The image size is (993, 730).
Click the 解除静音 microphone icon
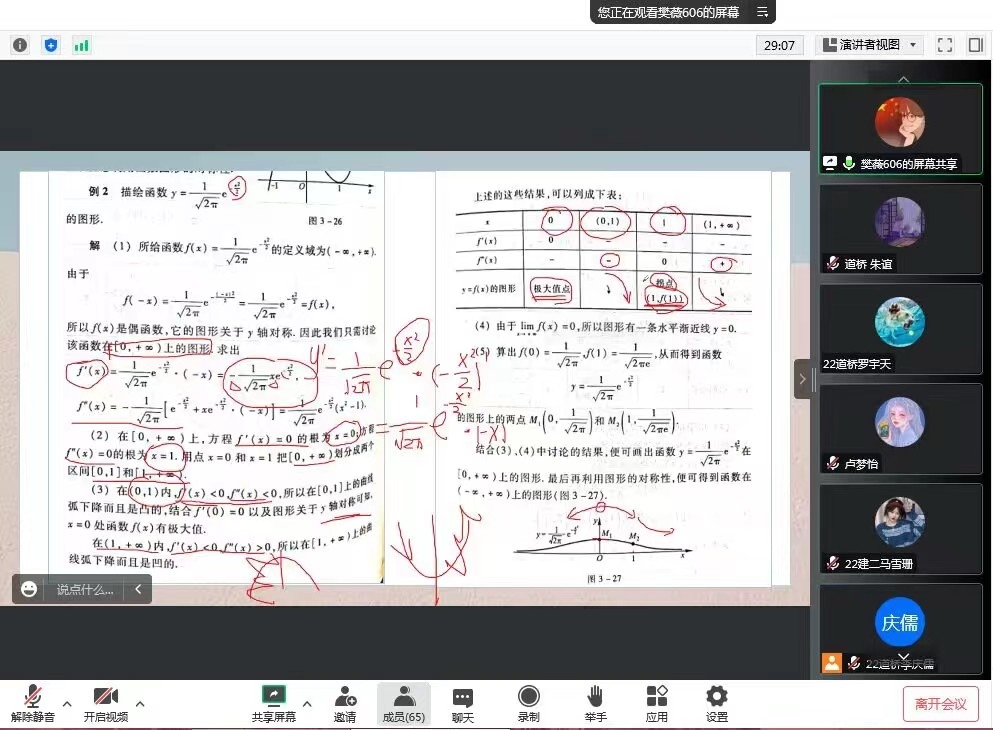point(32,697)
